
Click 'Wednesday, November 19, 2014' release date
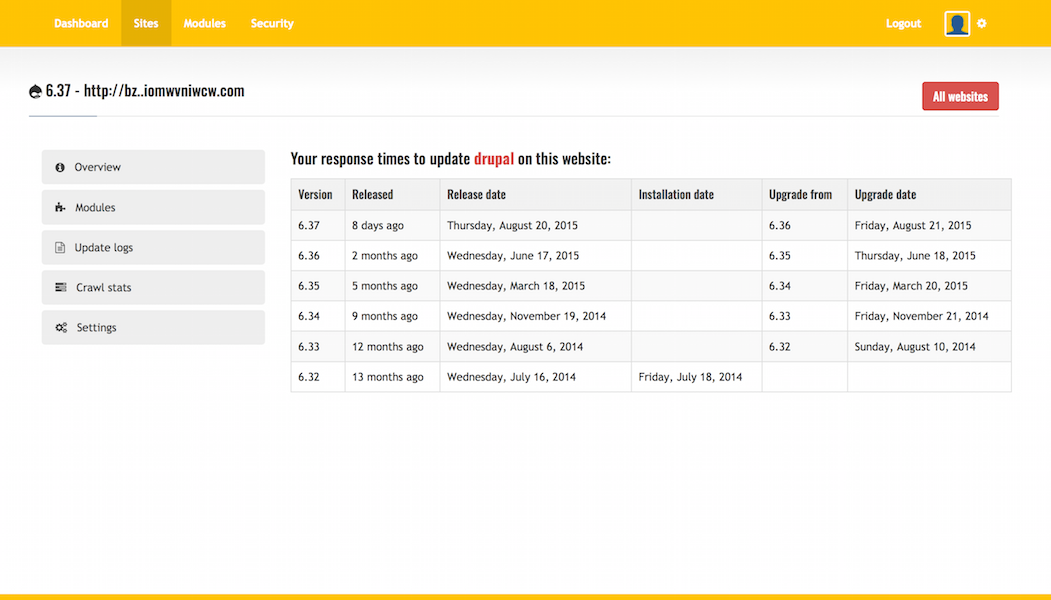point(526,316)
